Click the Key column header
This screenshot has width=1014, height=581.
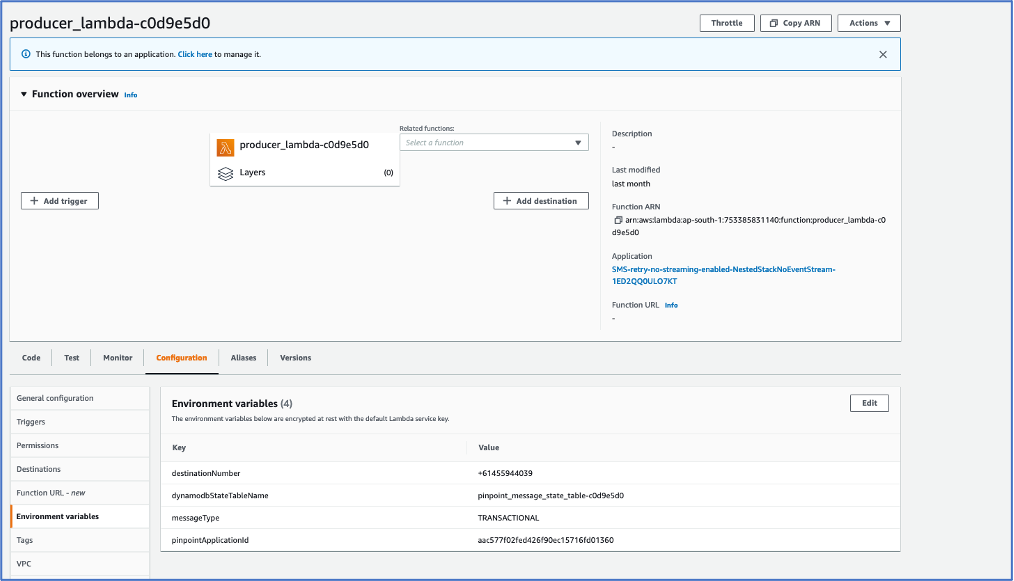point(179,448)
